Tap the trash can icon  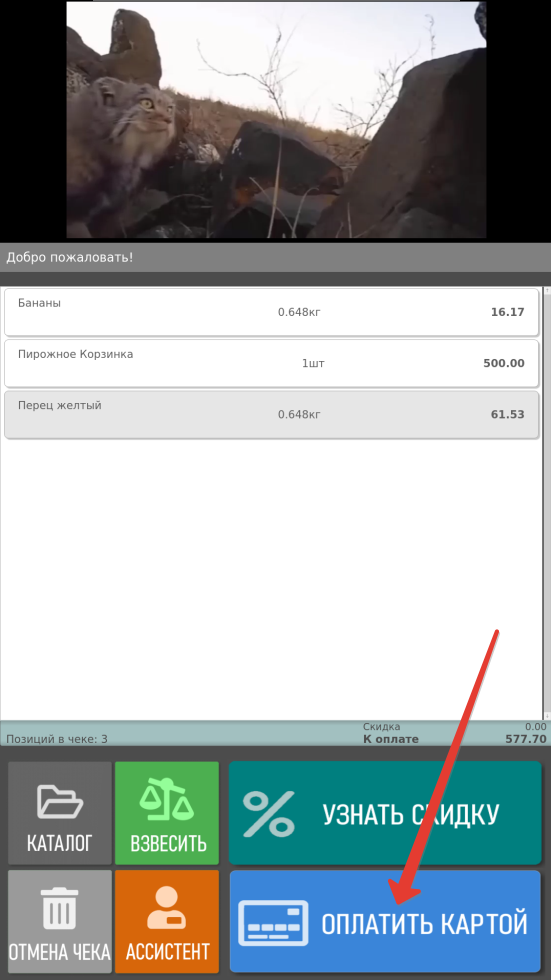coord(60,908)
